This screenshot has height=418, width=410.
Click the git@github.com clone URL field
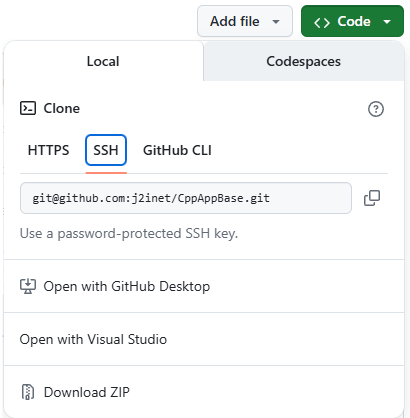pos(186,198)
